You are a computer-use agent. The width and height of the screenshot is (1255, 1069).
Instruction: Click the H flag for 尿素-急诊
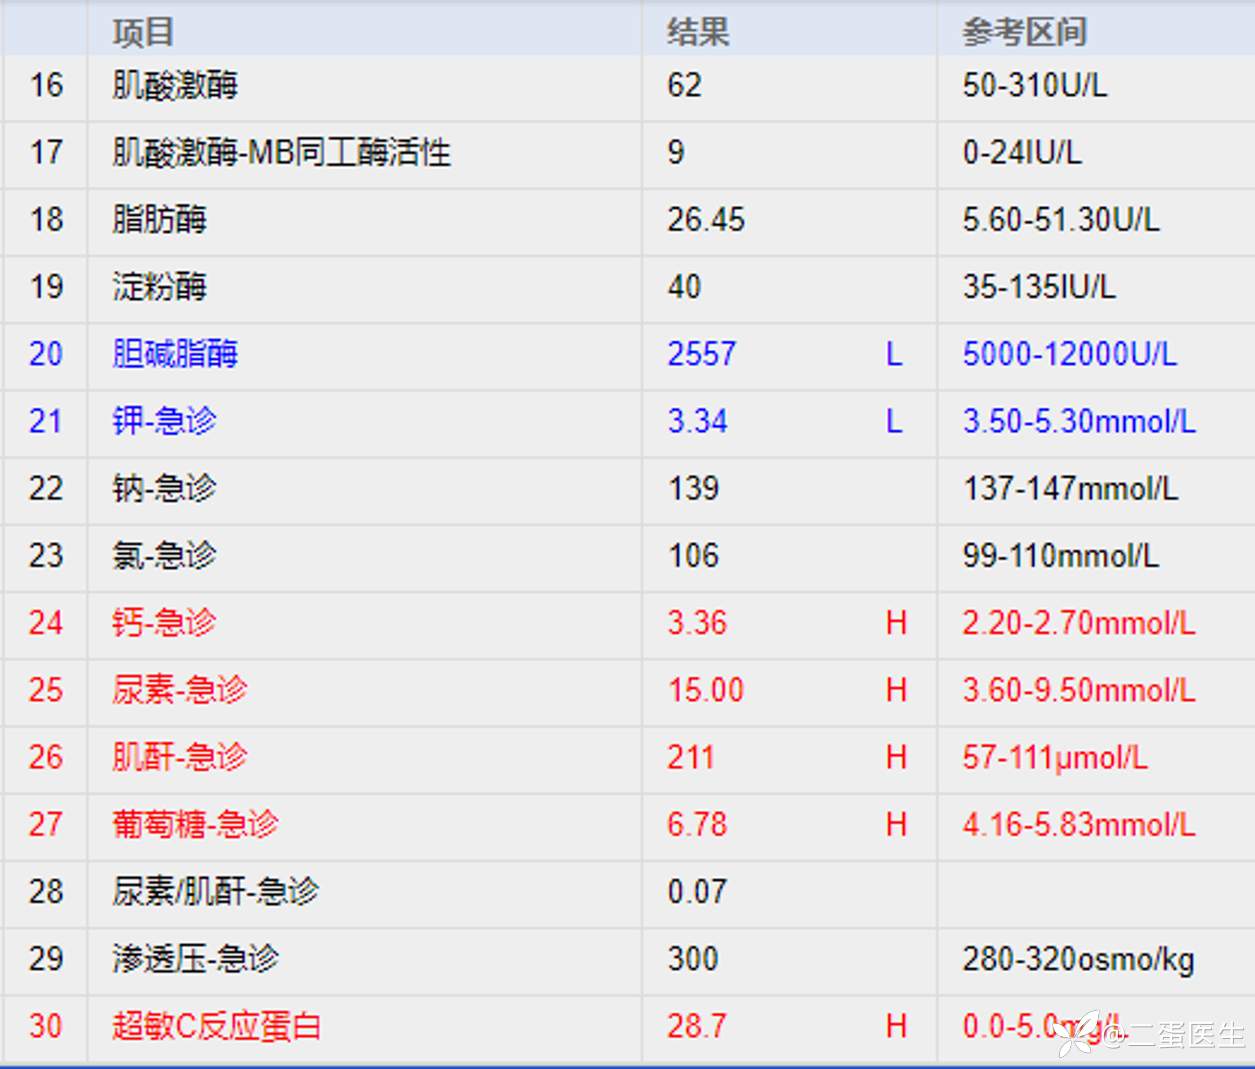point(896,690)
